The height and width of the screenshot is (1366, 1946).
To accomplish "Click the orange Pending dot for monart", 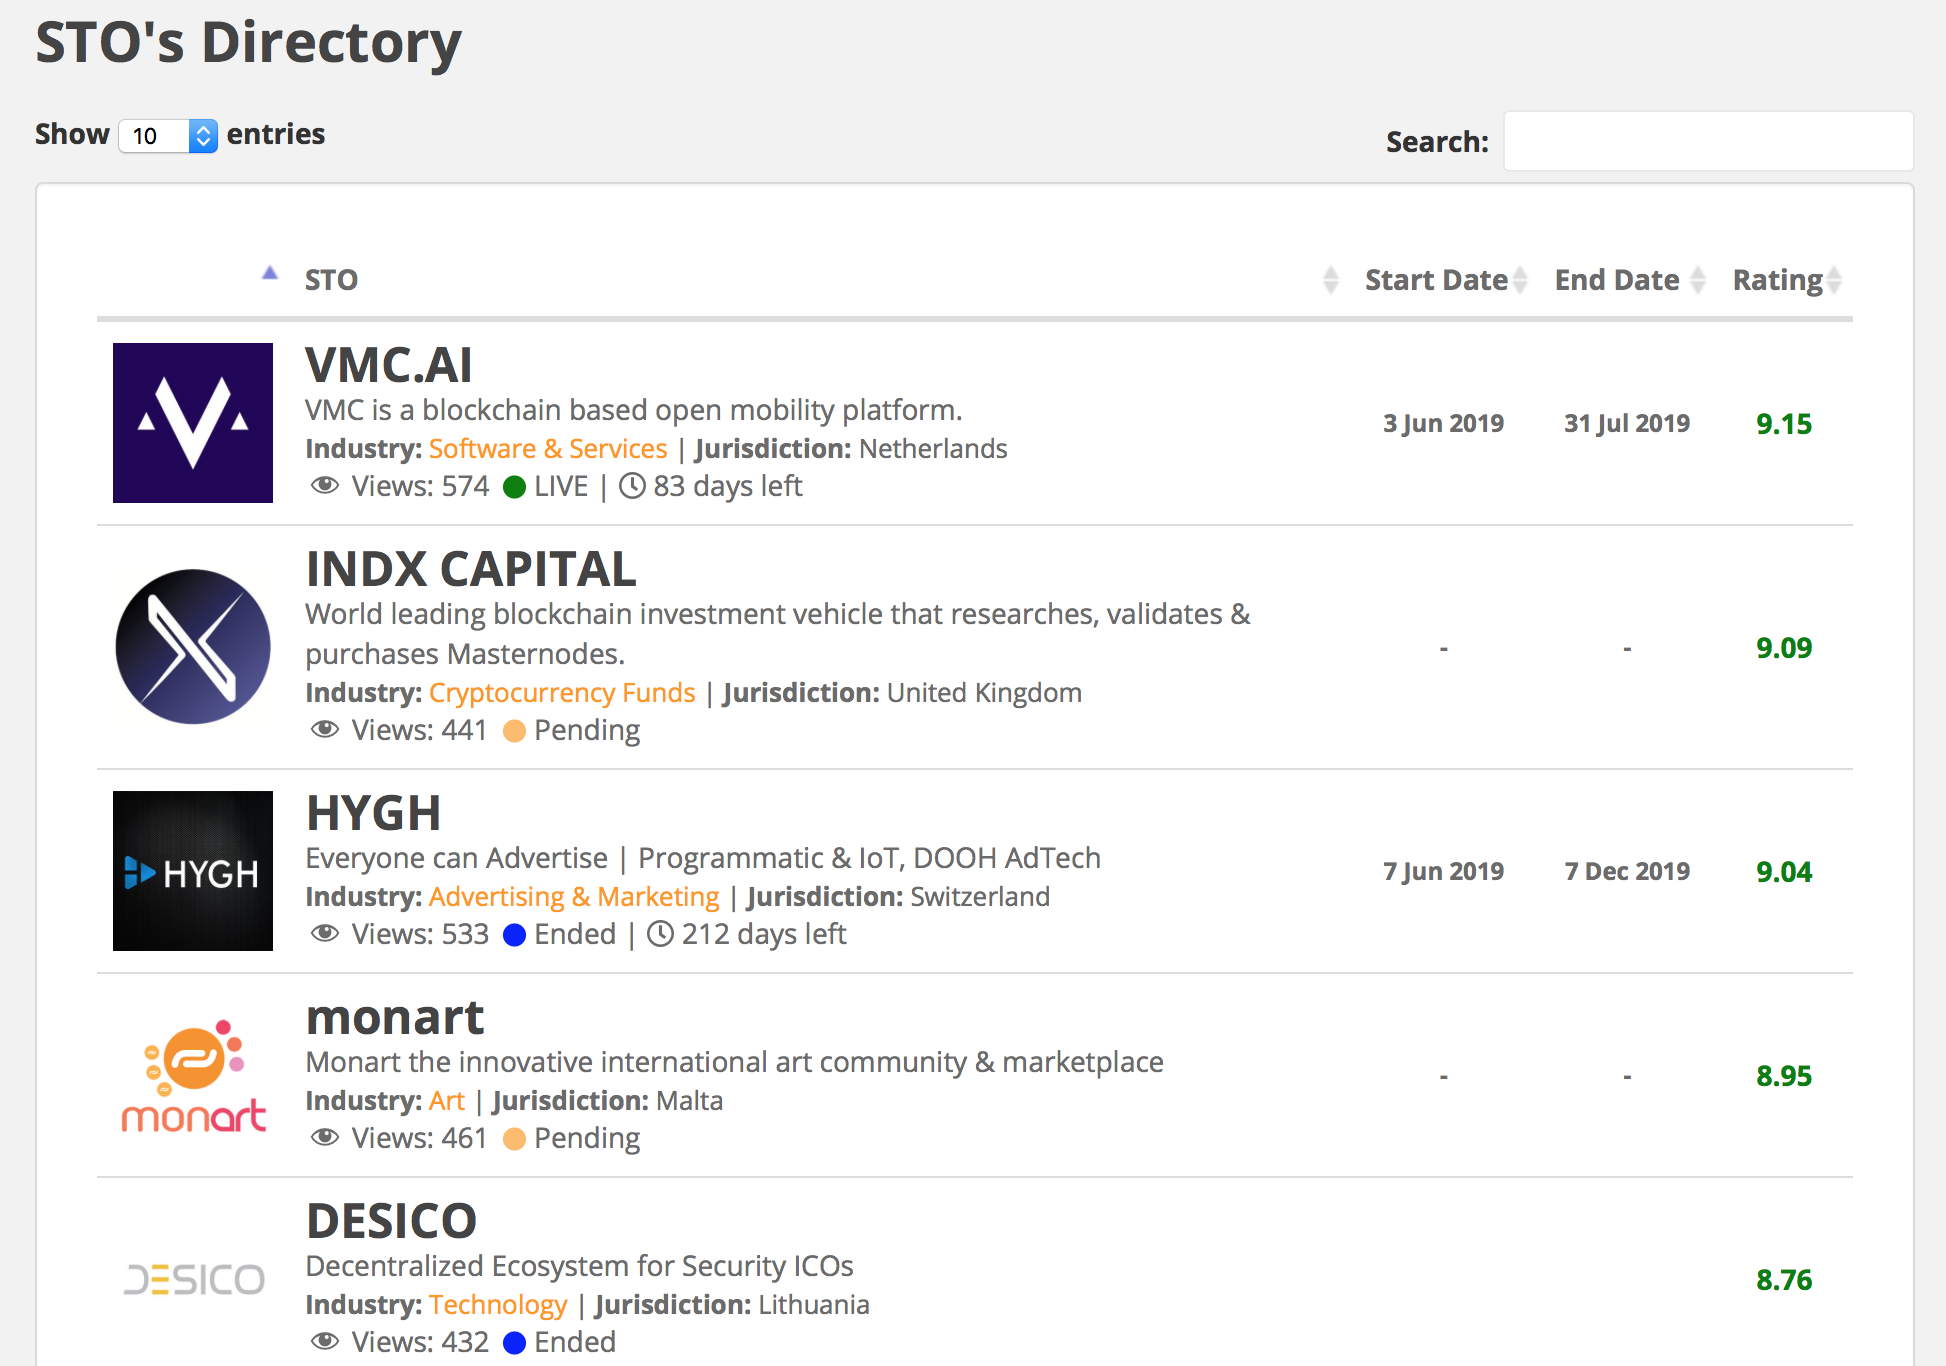I will click(x=515, y=1139).
